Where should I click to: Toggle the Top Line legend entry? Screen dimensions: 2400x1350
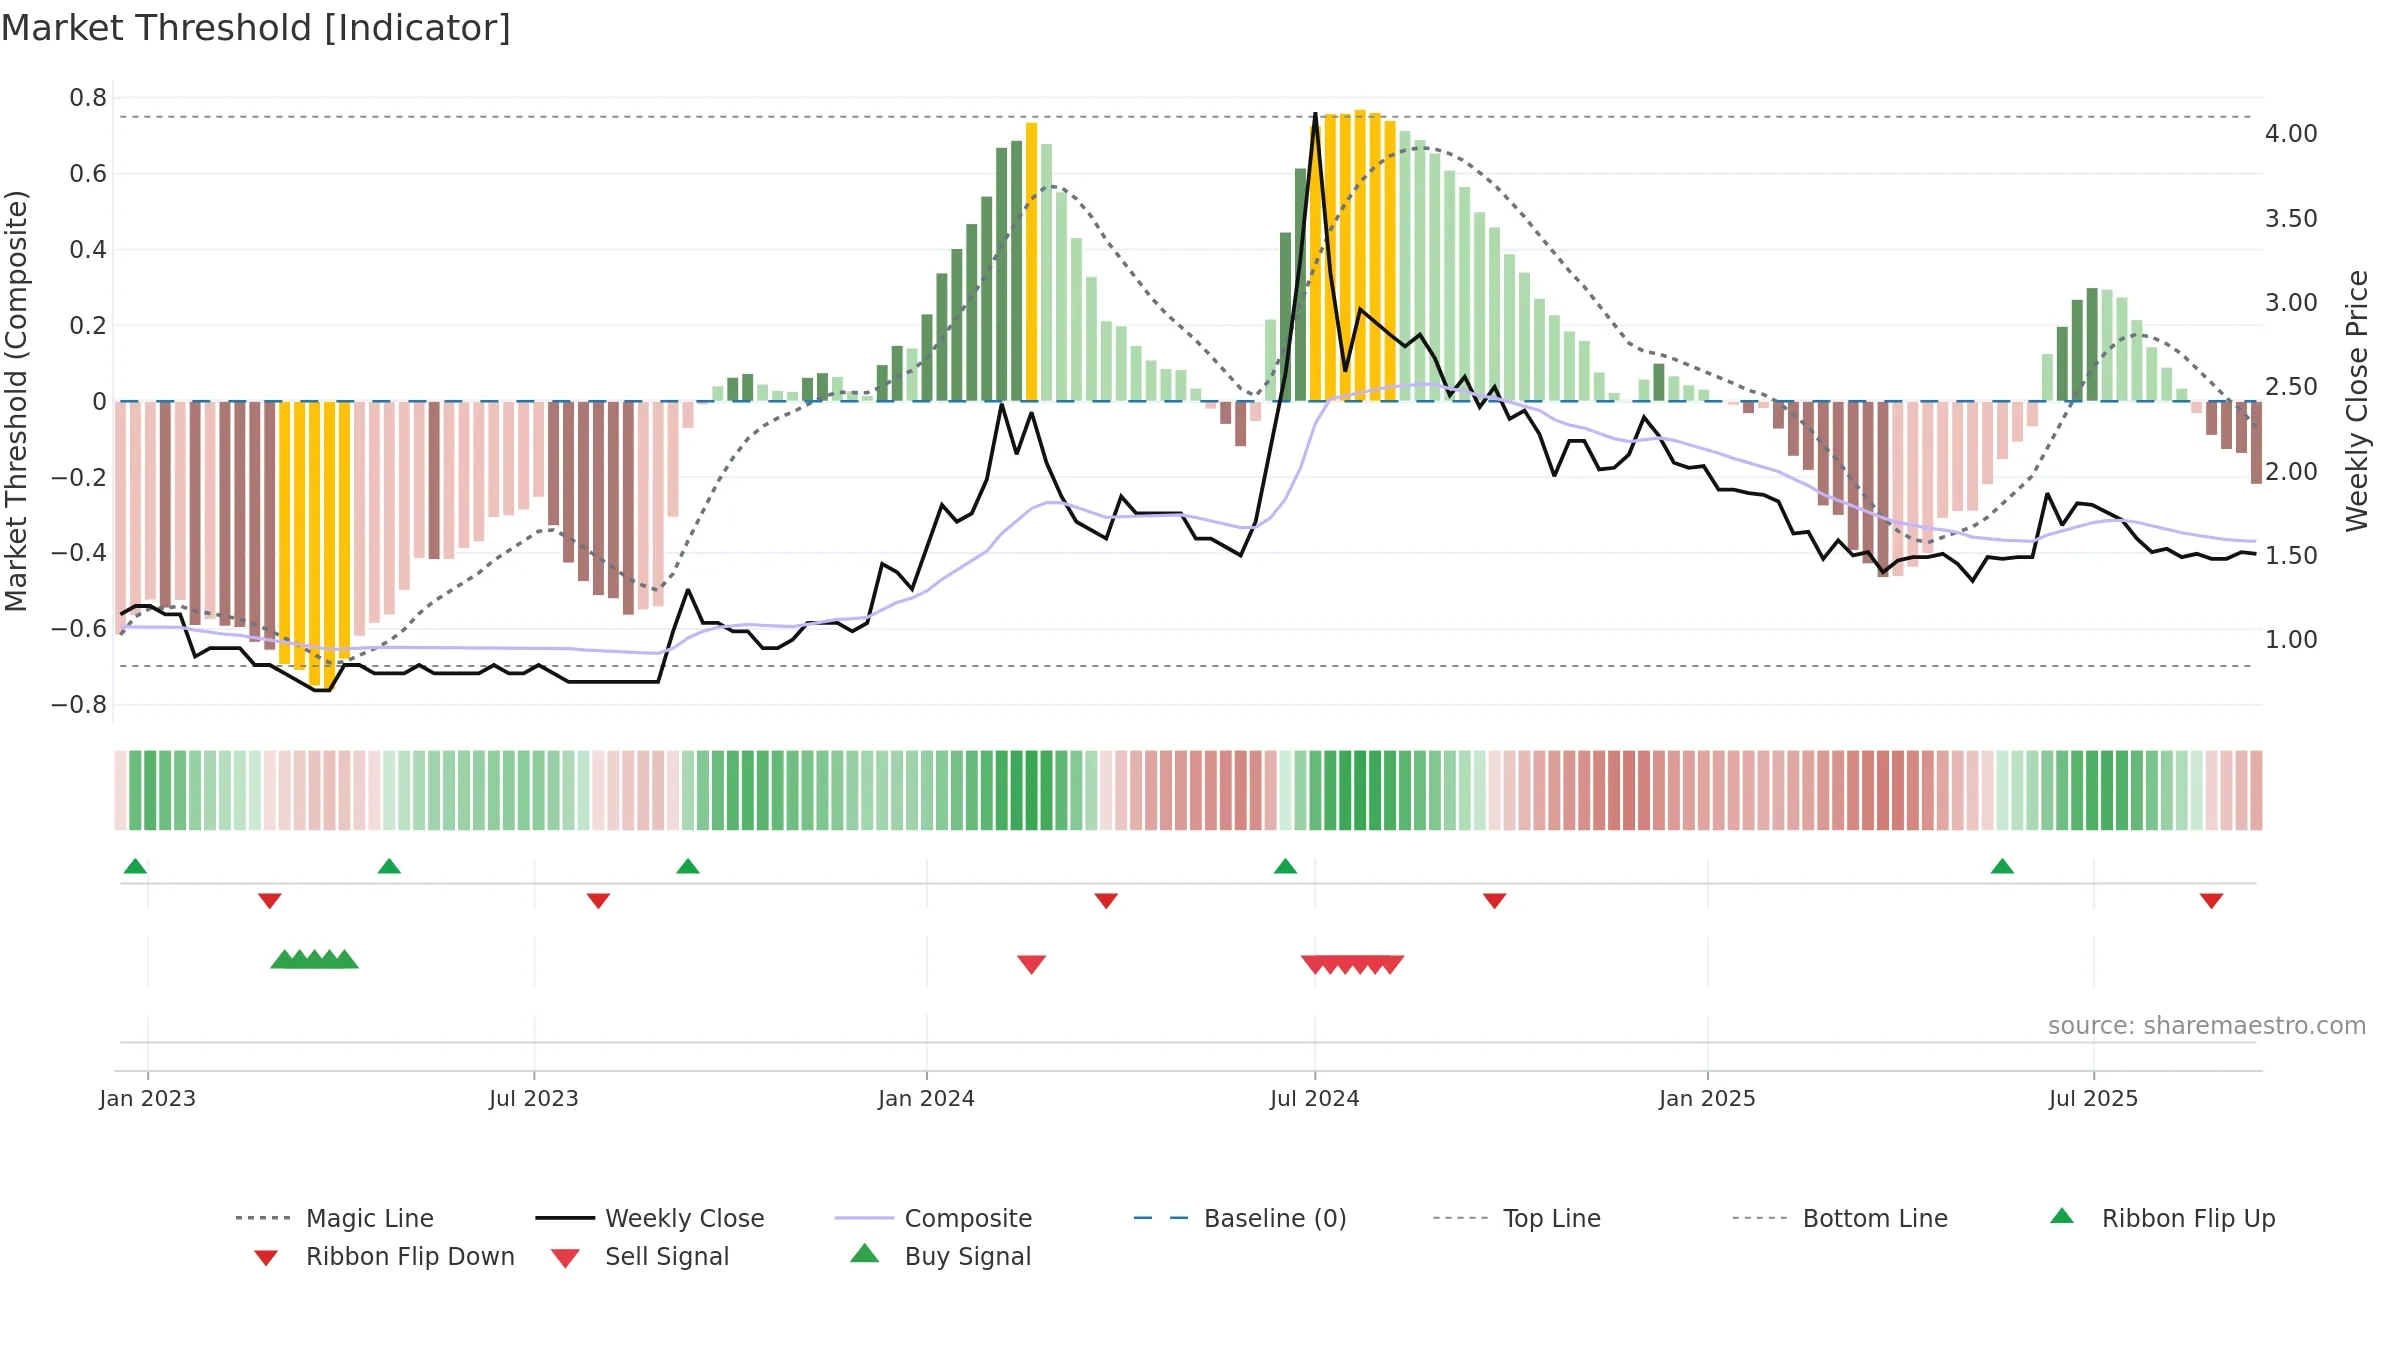(1516, 1218)
